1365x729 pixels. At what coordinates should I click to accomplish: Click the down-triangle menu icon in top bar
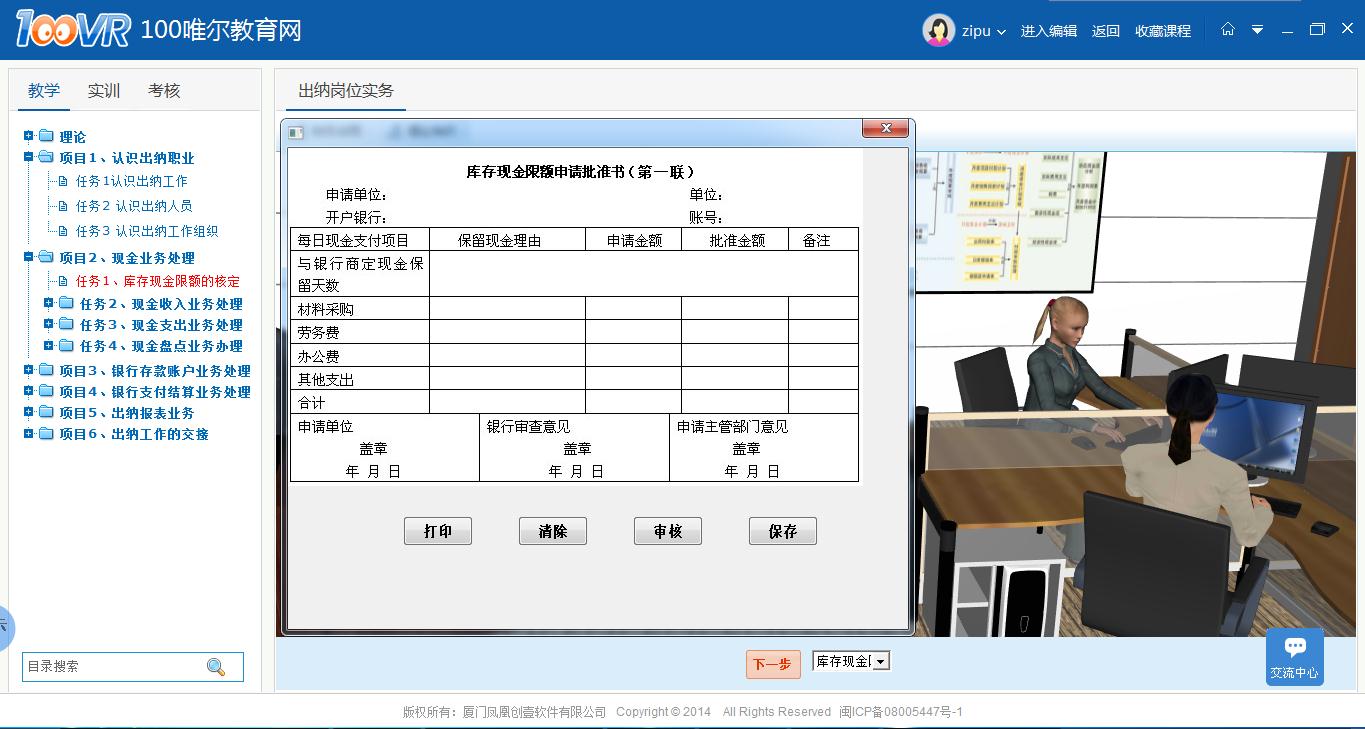point(1257,30)
